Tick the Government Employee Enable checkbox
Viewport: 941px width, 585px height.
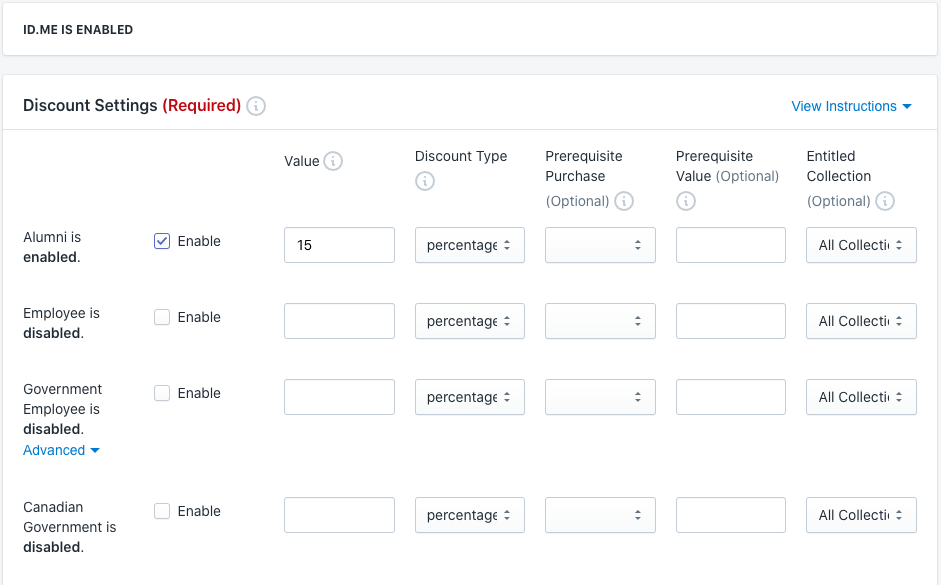tap(162, 393)
